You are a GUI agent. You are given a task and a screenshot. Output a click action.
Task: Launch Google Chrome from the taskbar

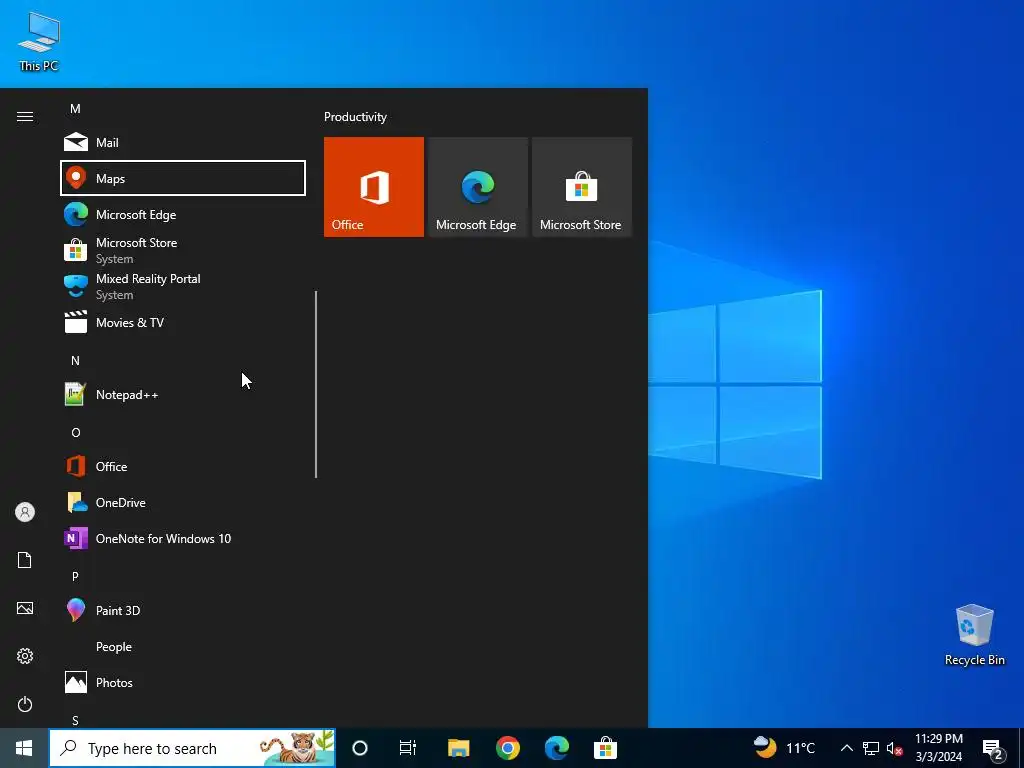[507, 748]
